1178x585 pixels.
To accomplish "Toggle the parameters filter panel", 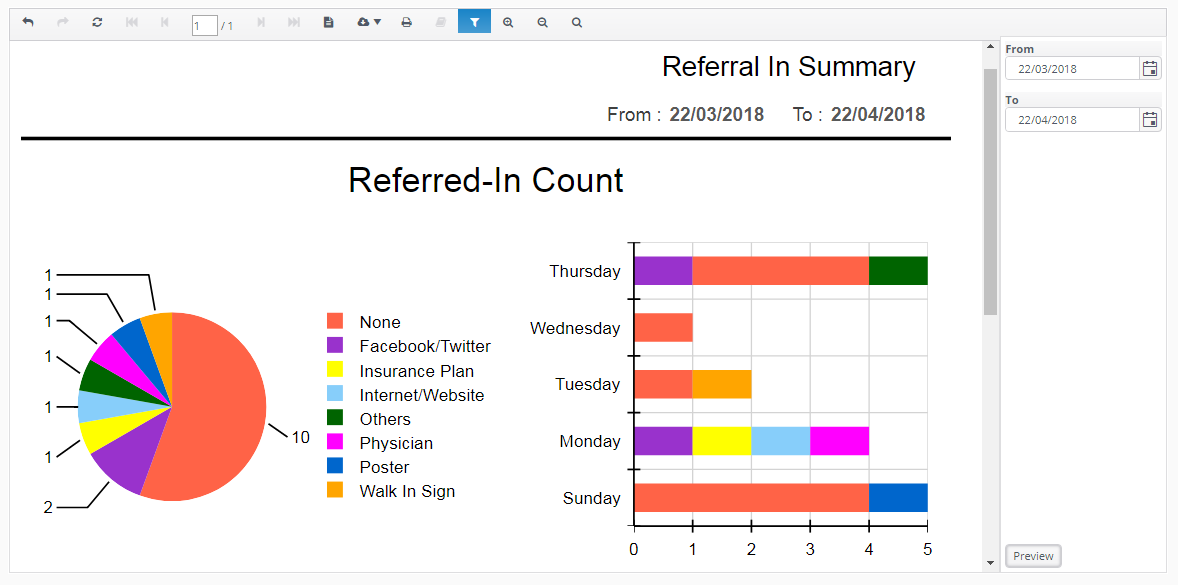I will click(474, 22).
